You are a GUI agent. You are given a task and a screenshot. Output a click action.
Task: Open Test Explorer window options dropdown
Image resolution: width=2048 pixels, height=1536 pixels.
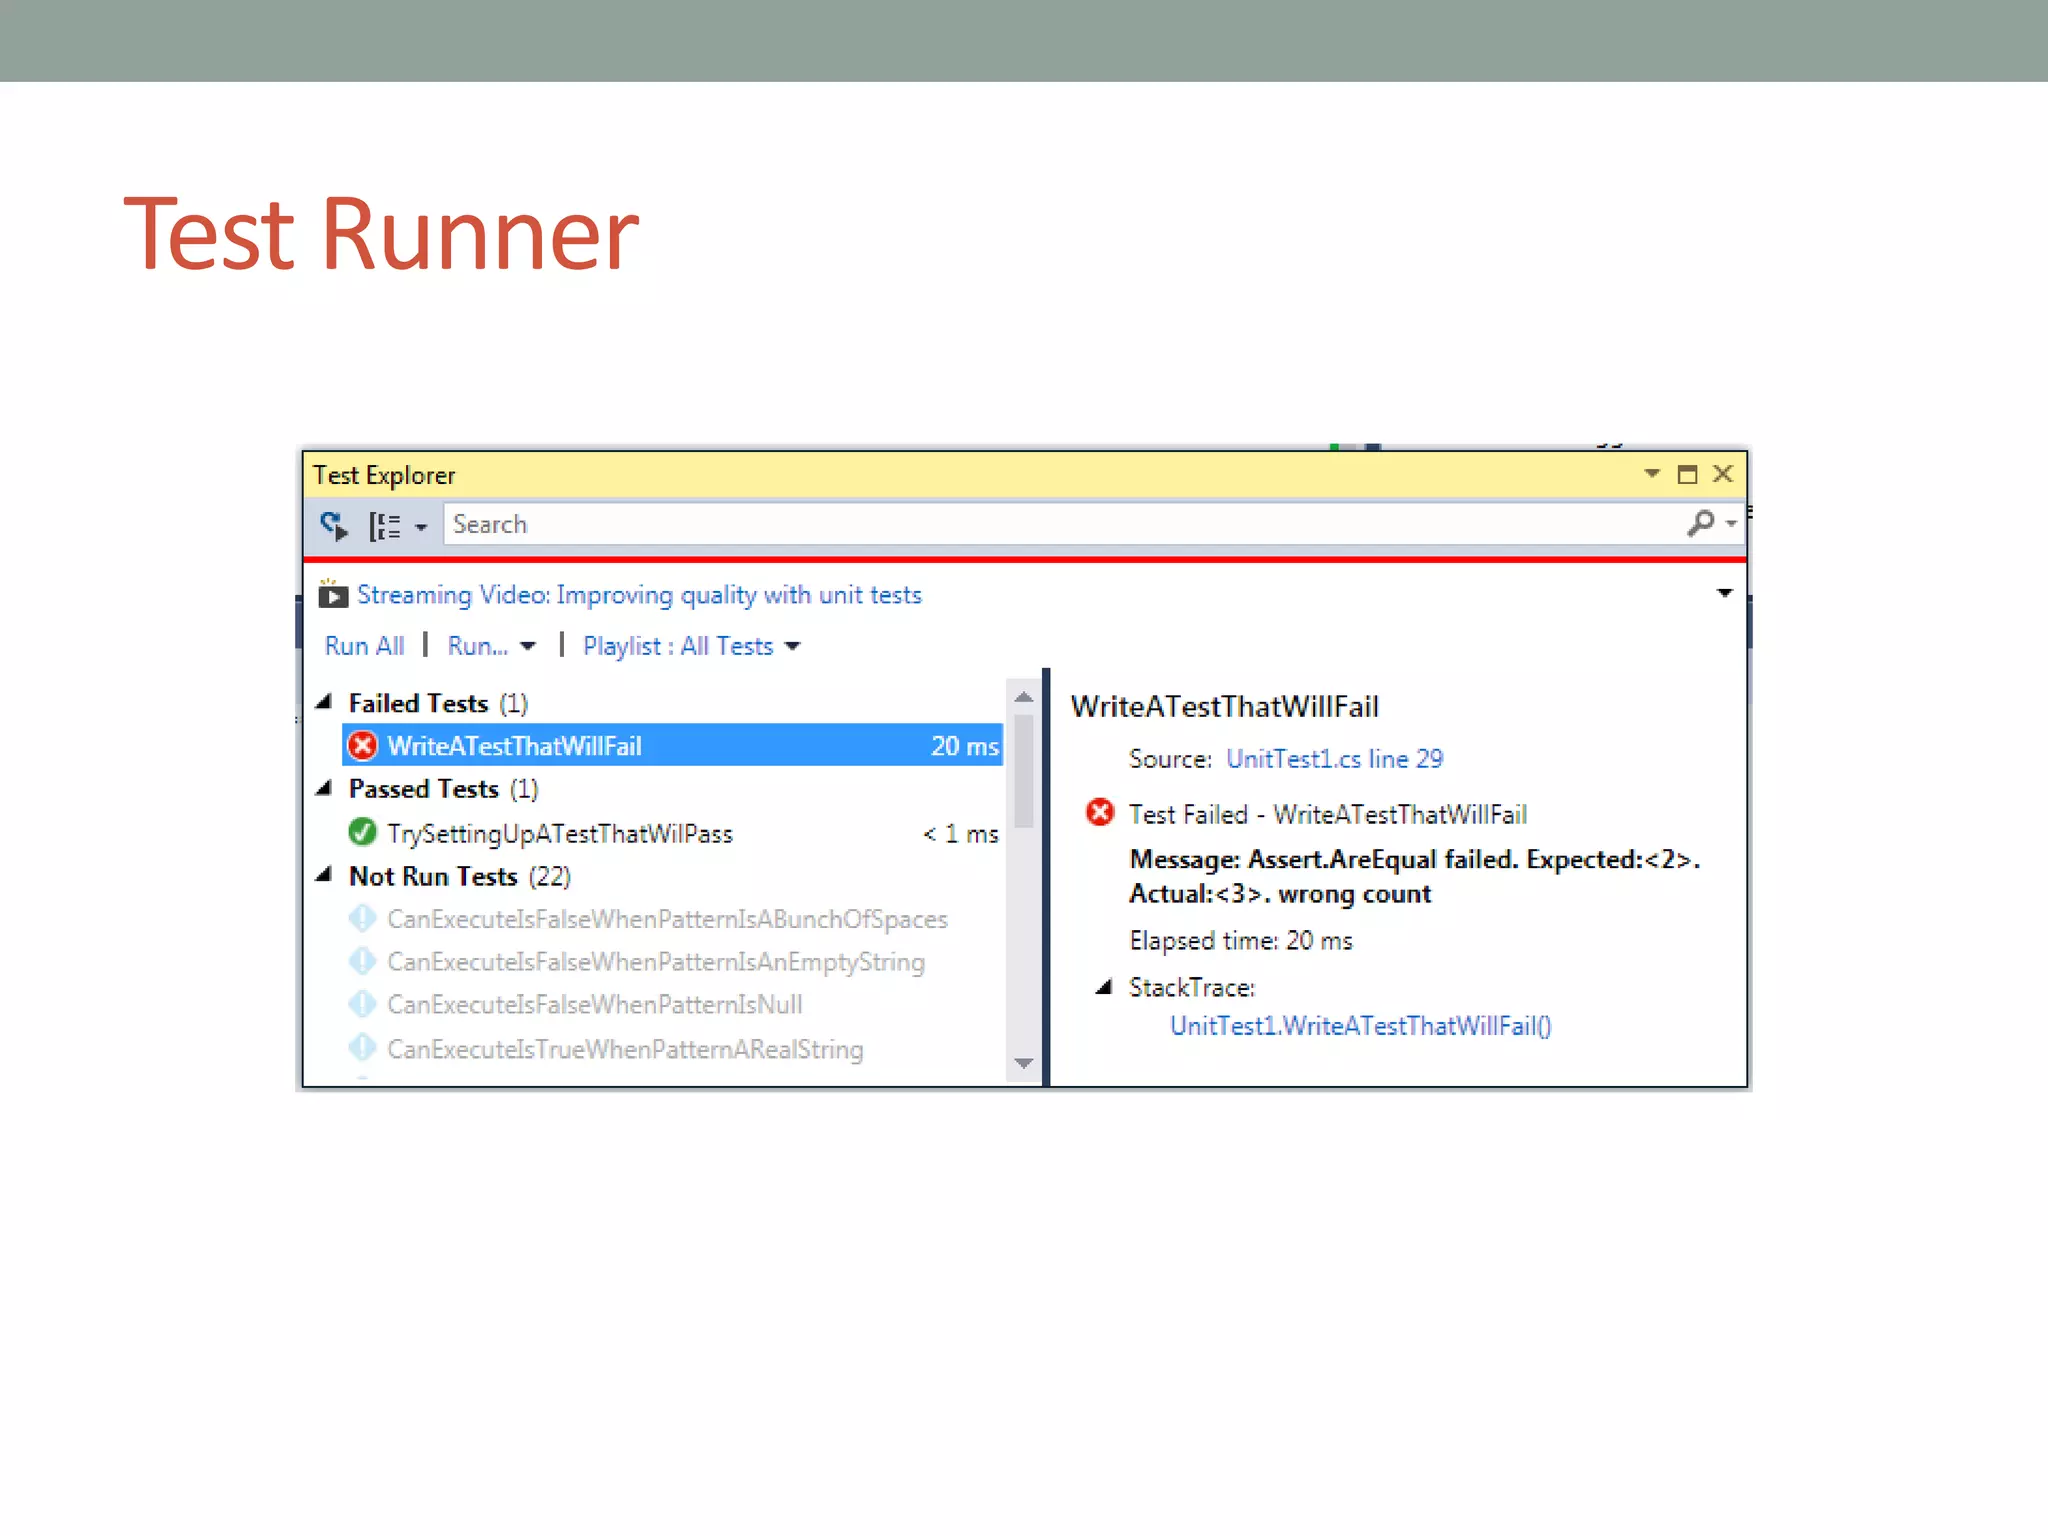(x=1652, y=473)
